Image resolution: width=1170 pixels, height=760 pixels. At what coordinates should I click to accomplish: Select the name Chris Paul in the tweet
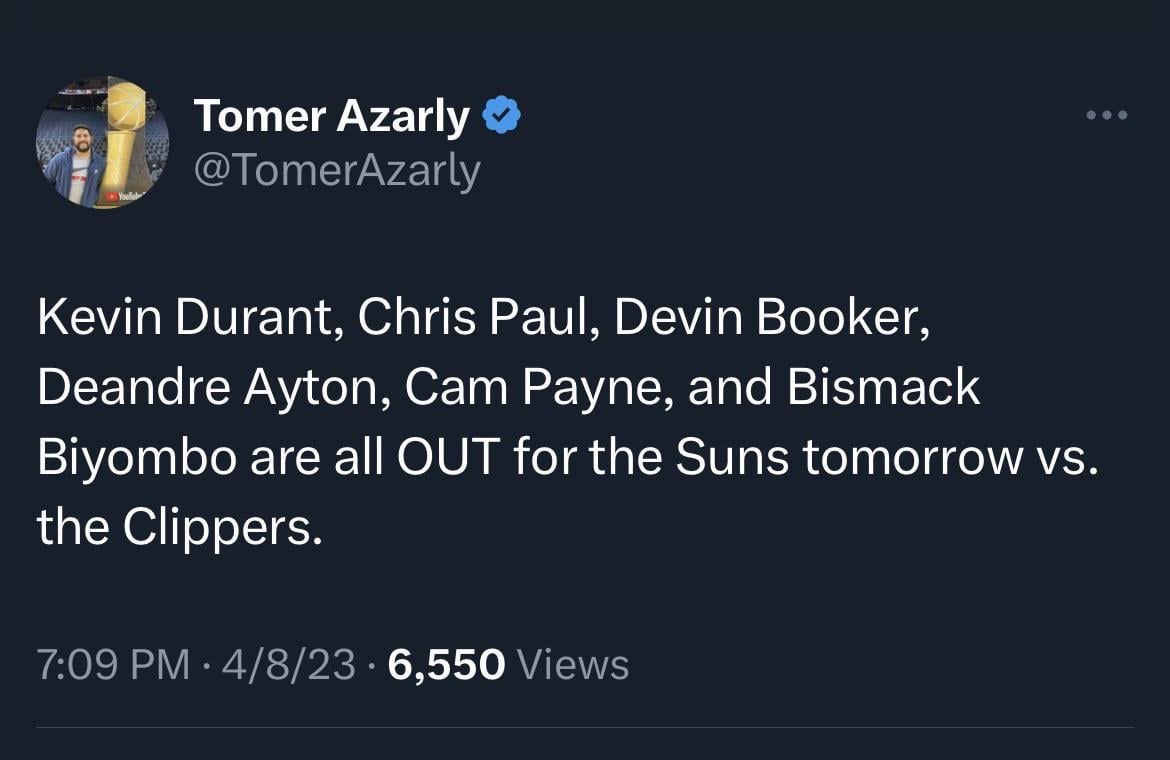(x=473, y=318)
